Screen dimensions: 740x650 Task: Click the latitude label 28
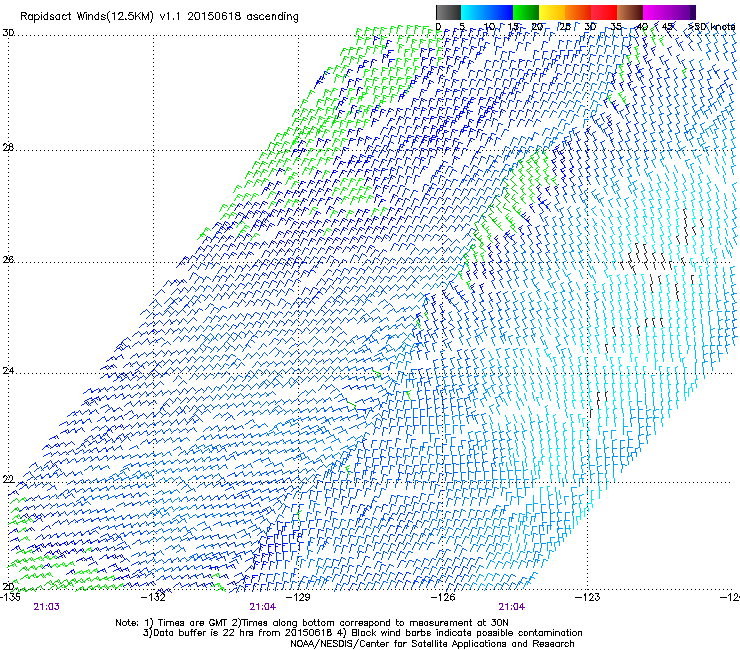click(x=8, y=148)
